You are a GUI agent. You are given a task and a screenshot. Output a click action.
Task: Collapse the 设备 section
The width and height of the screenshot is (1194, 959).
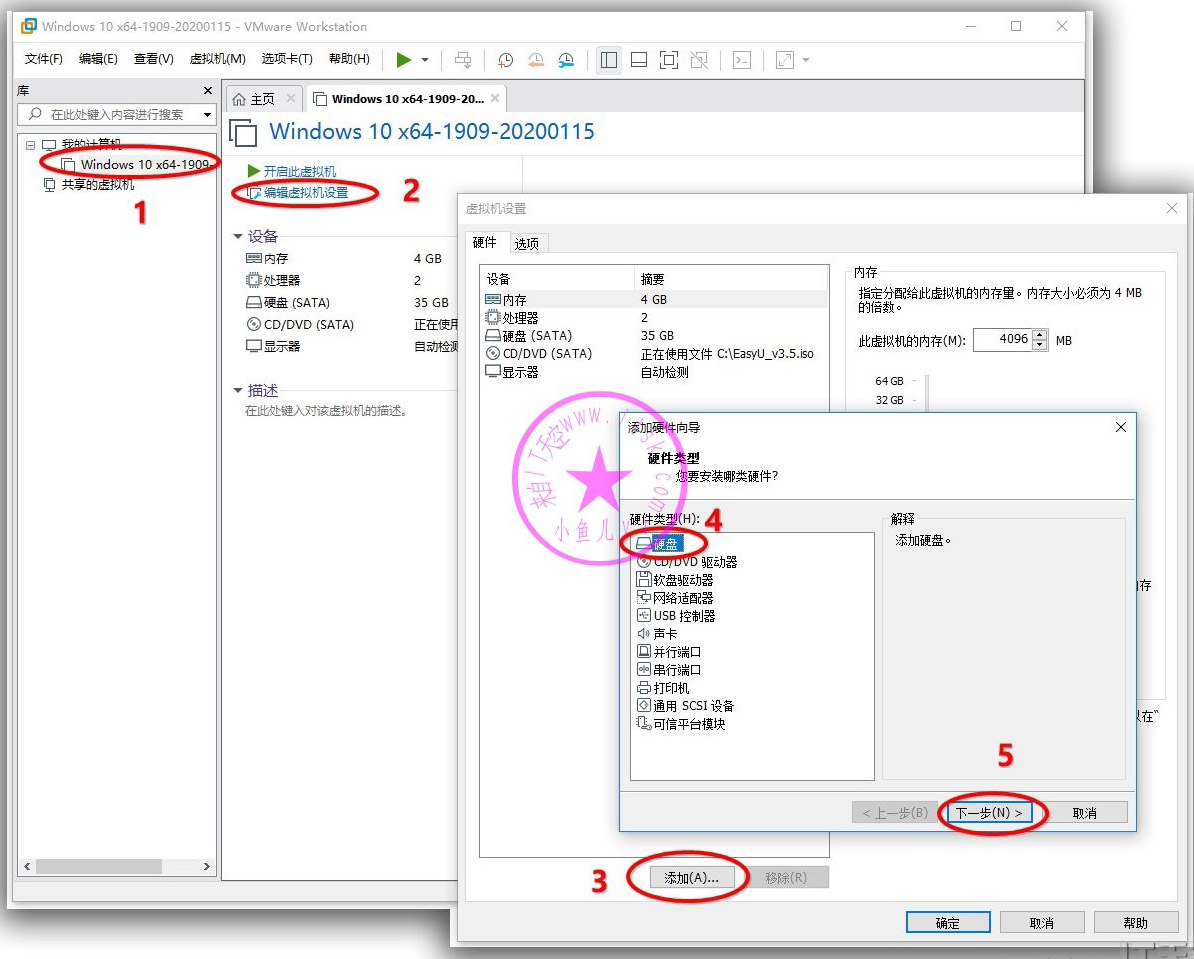tap(238, 237)
